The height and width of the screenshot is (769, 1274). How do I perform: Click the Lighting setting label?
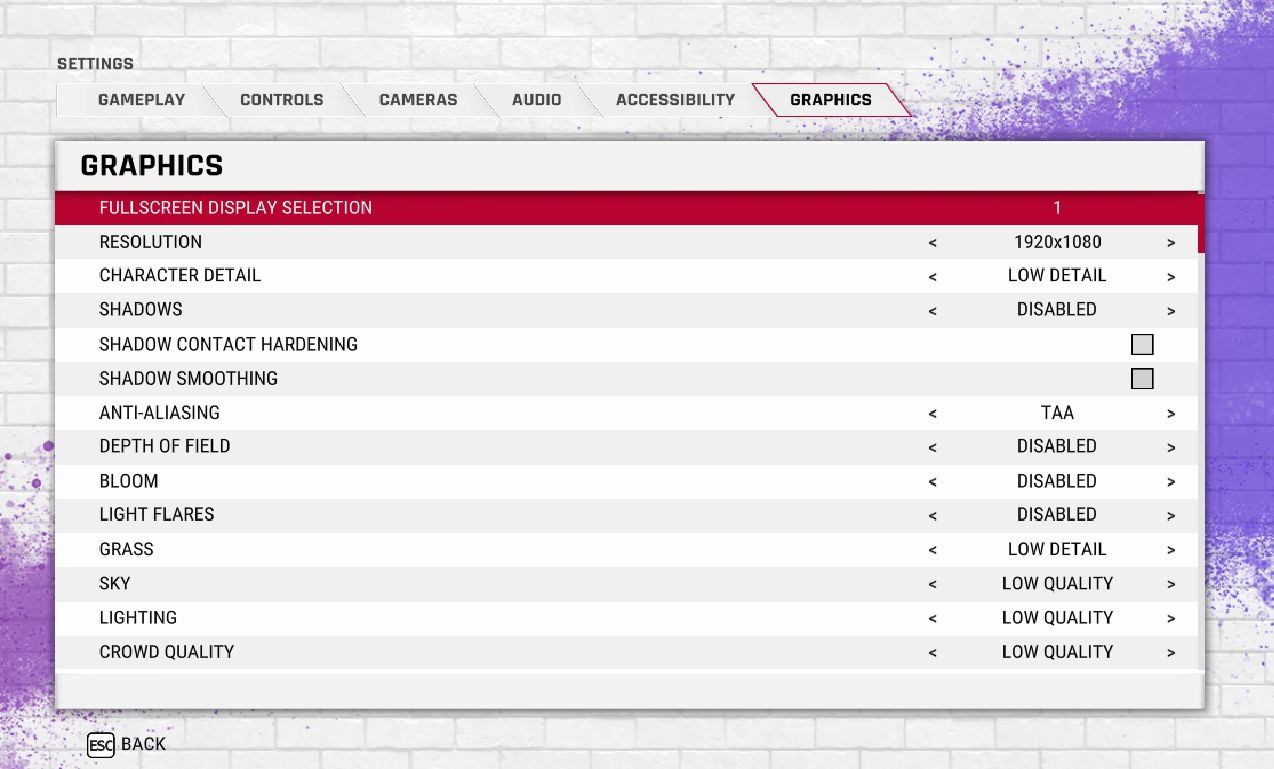(138, 618)
